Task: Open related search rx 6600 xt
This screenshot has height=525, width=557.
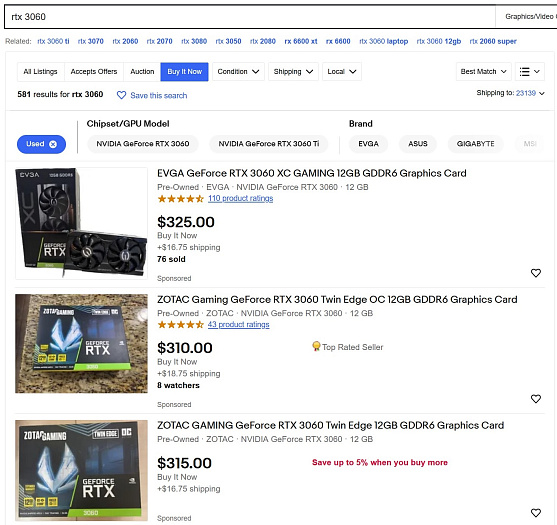Action: 301,41
